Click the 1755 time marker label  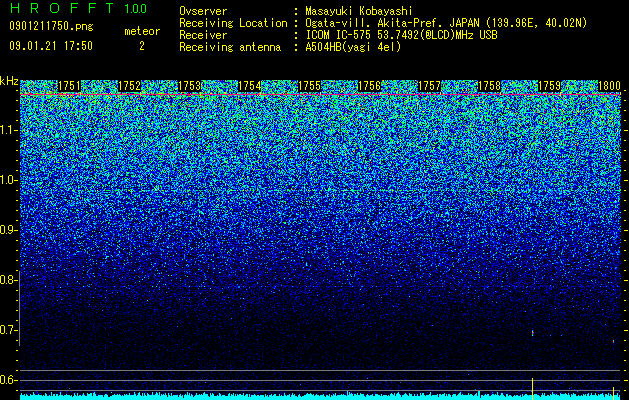click(310, 86)
